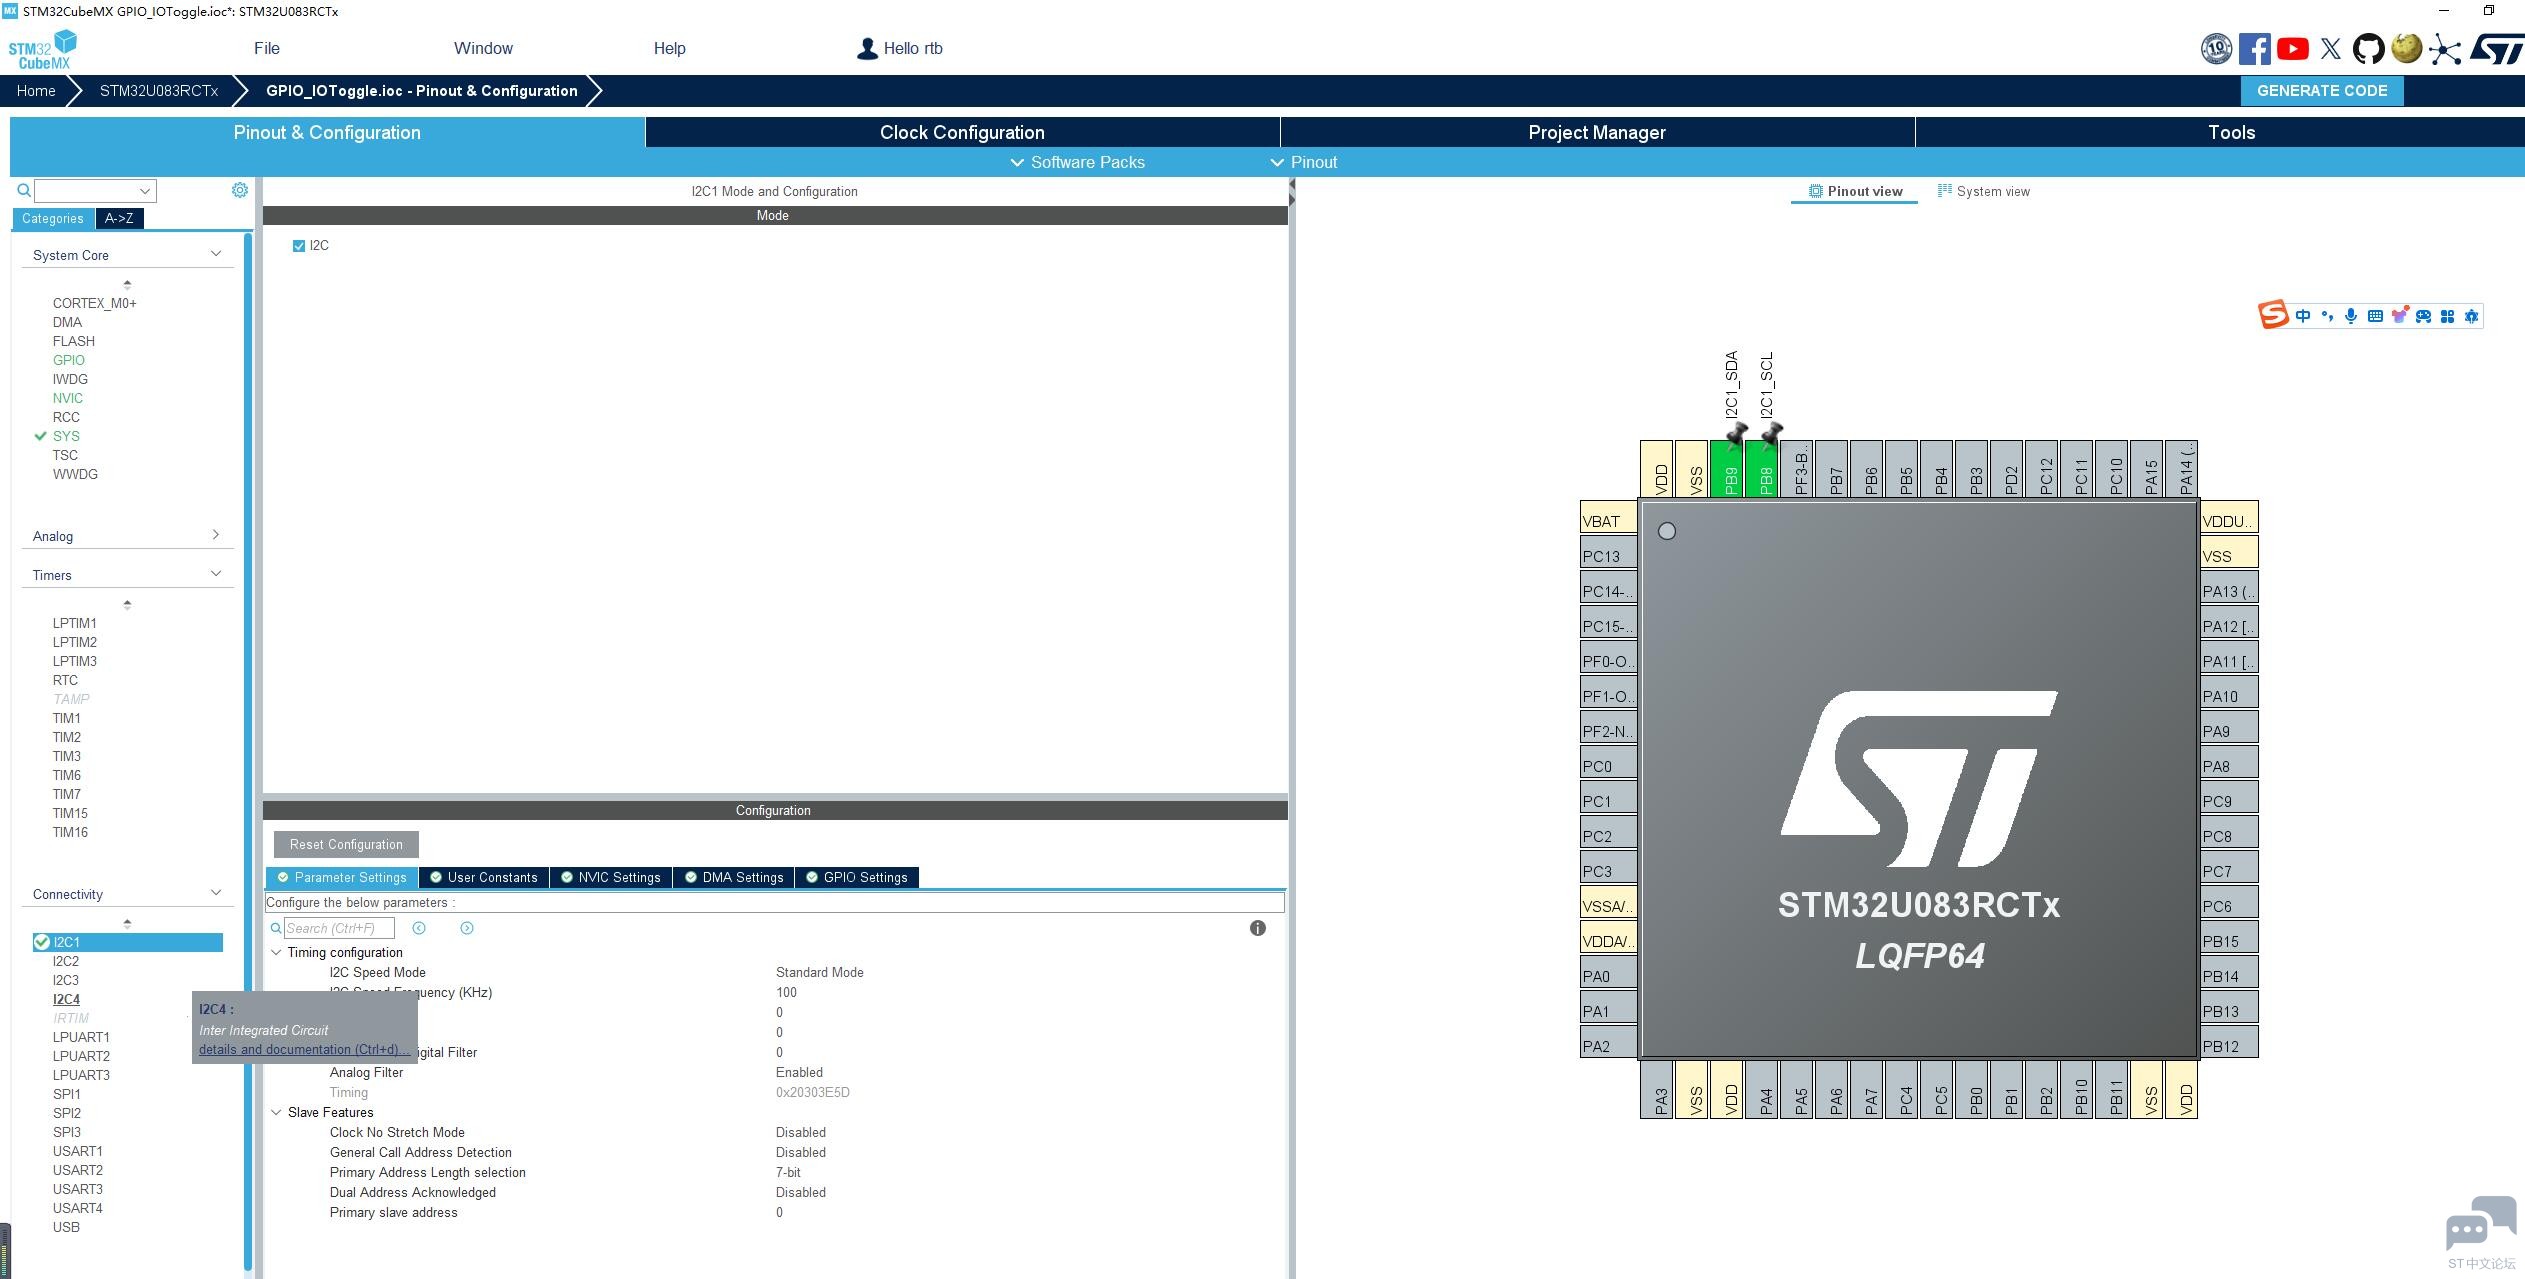Collapse the Timers category
The image size is (2525, 1279).
(x=216, y=574)
